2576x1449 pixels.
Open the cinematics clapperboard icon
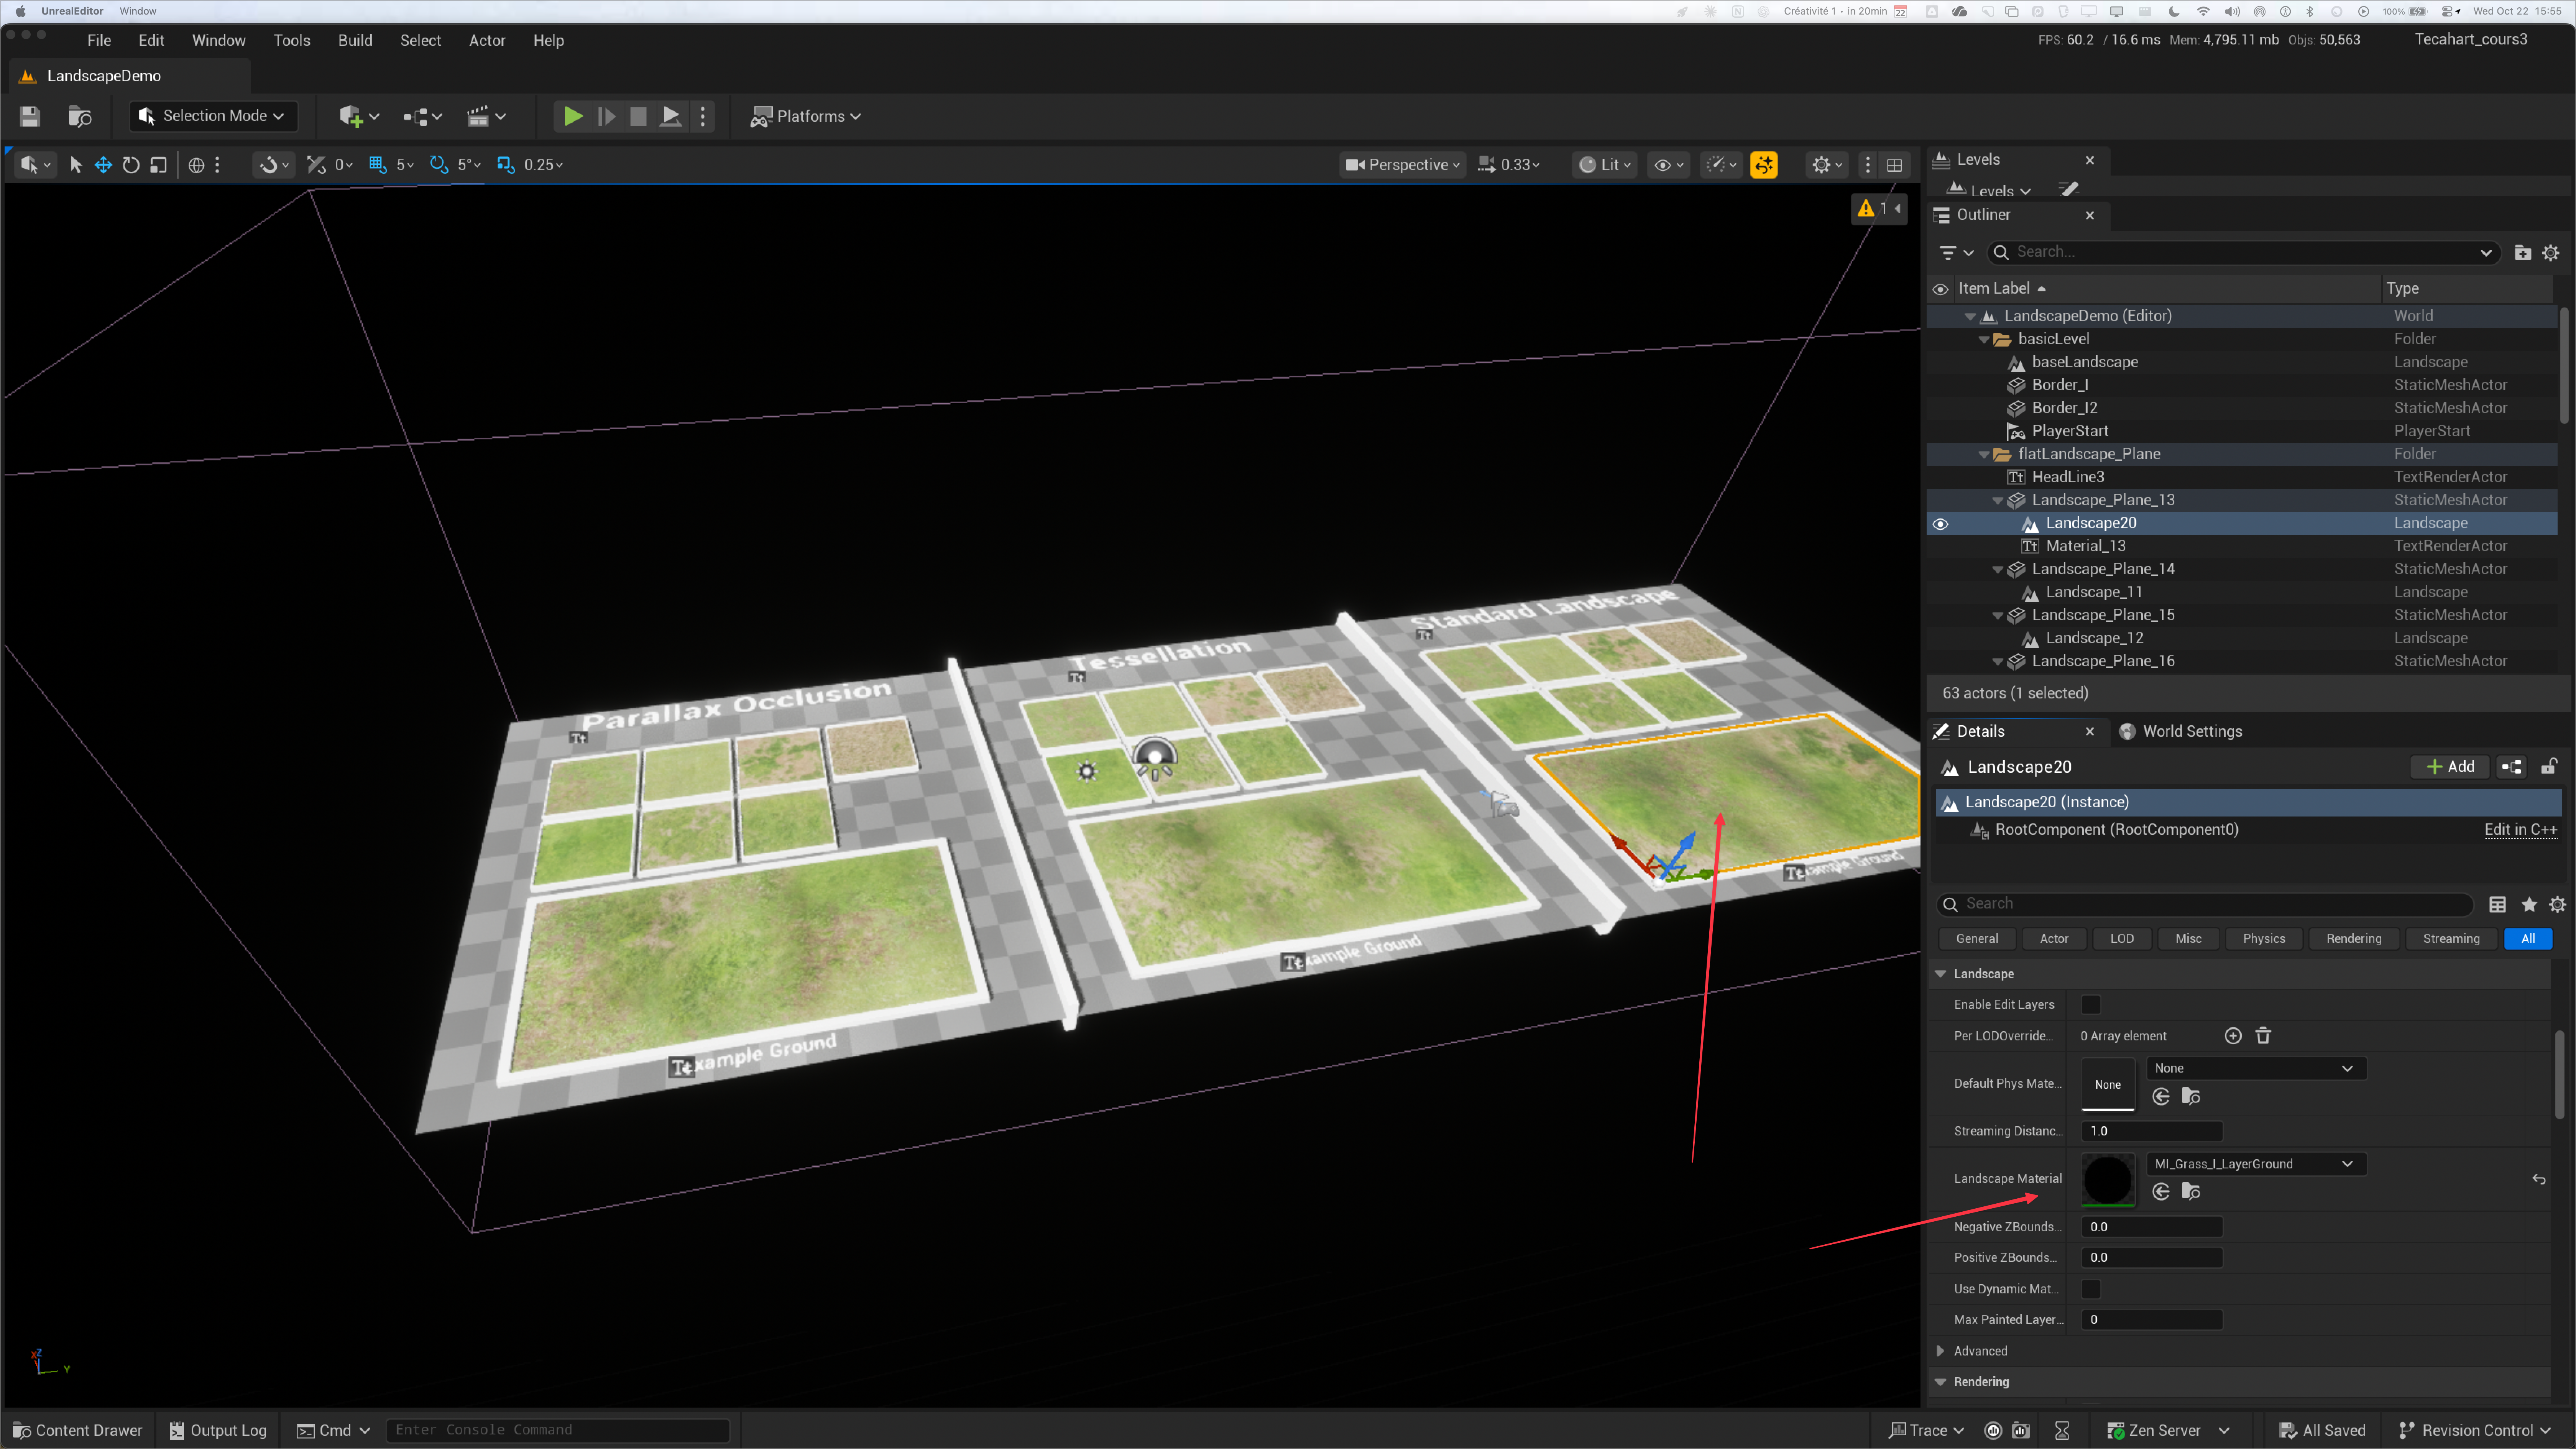pyautogui.click(x=486, y=116)
